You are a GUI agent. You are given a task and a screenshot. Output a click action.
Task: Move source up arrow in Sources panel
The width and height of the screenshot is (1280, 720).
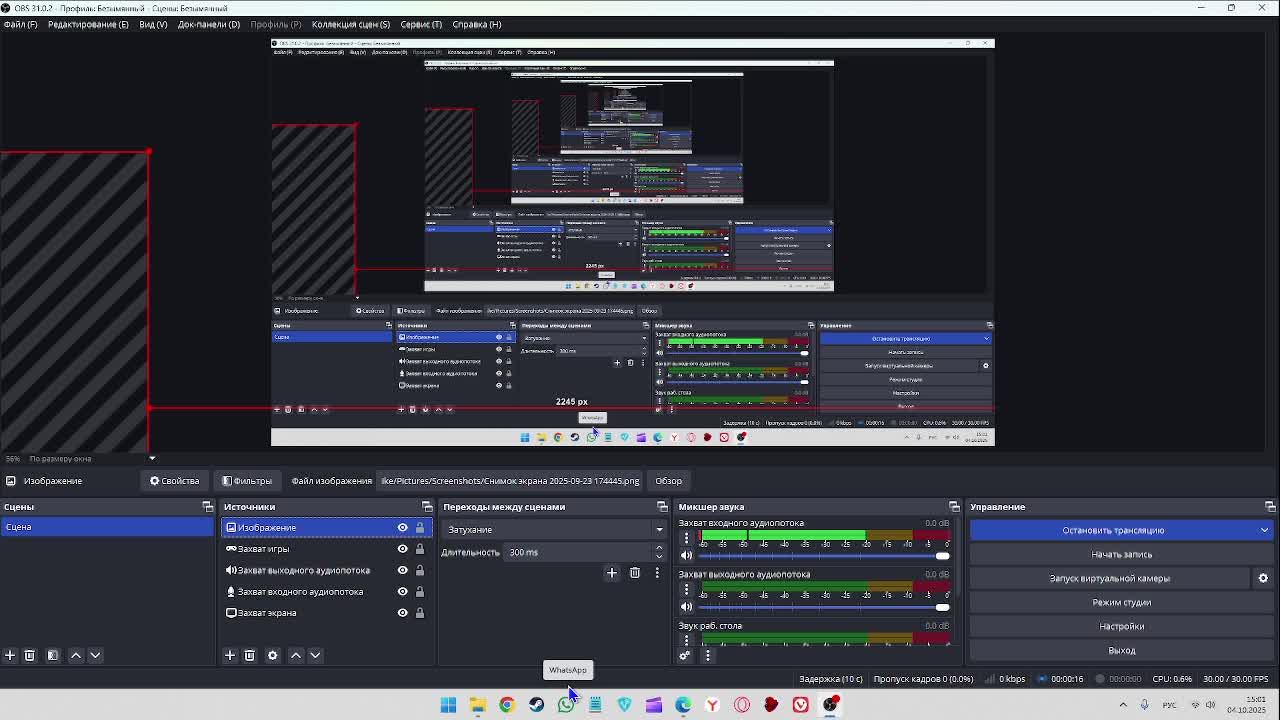pyautogui.click(x=296, y=655)
